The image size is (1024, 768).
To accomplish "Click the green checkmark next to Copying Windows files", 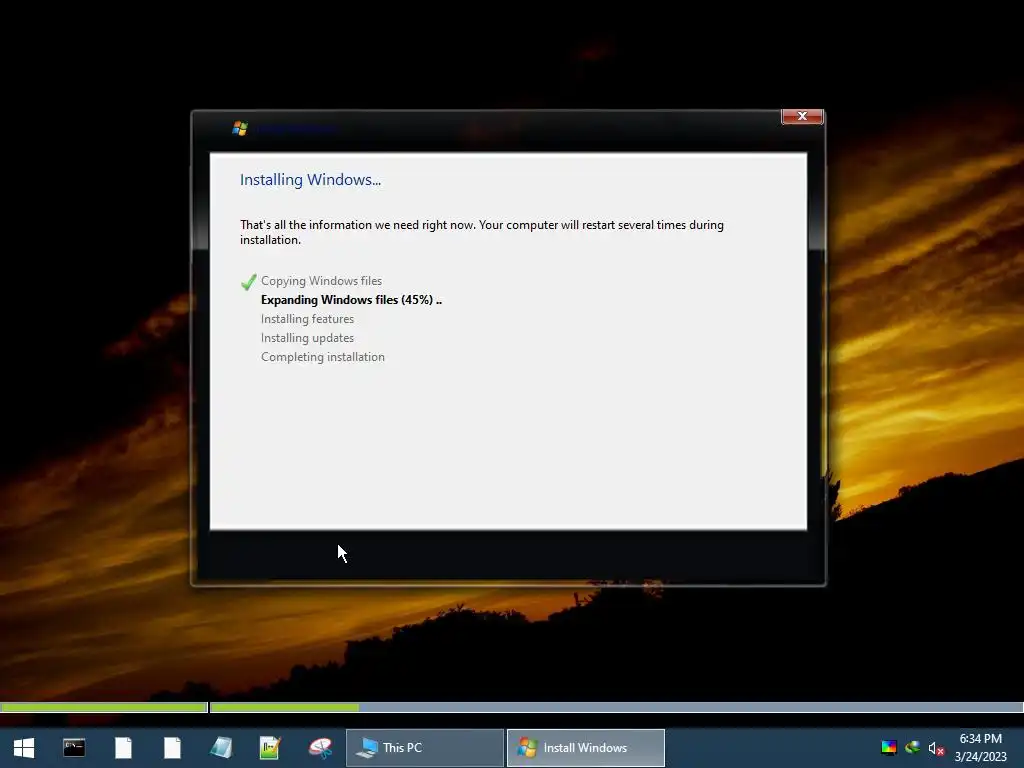I will pos(248,281).
